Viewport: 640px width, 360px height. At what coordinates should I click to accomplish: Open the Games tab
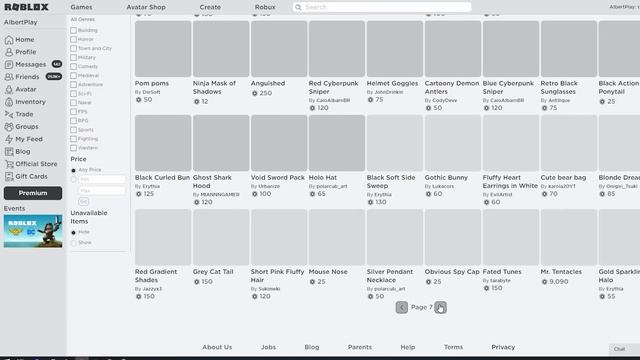81,7
